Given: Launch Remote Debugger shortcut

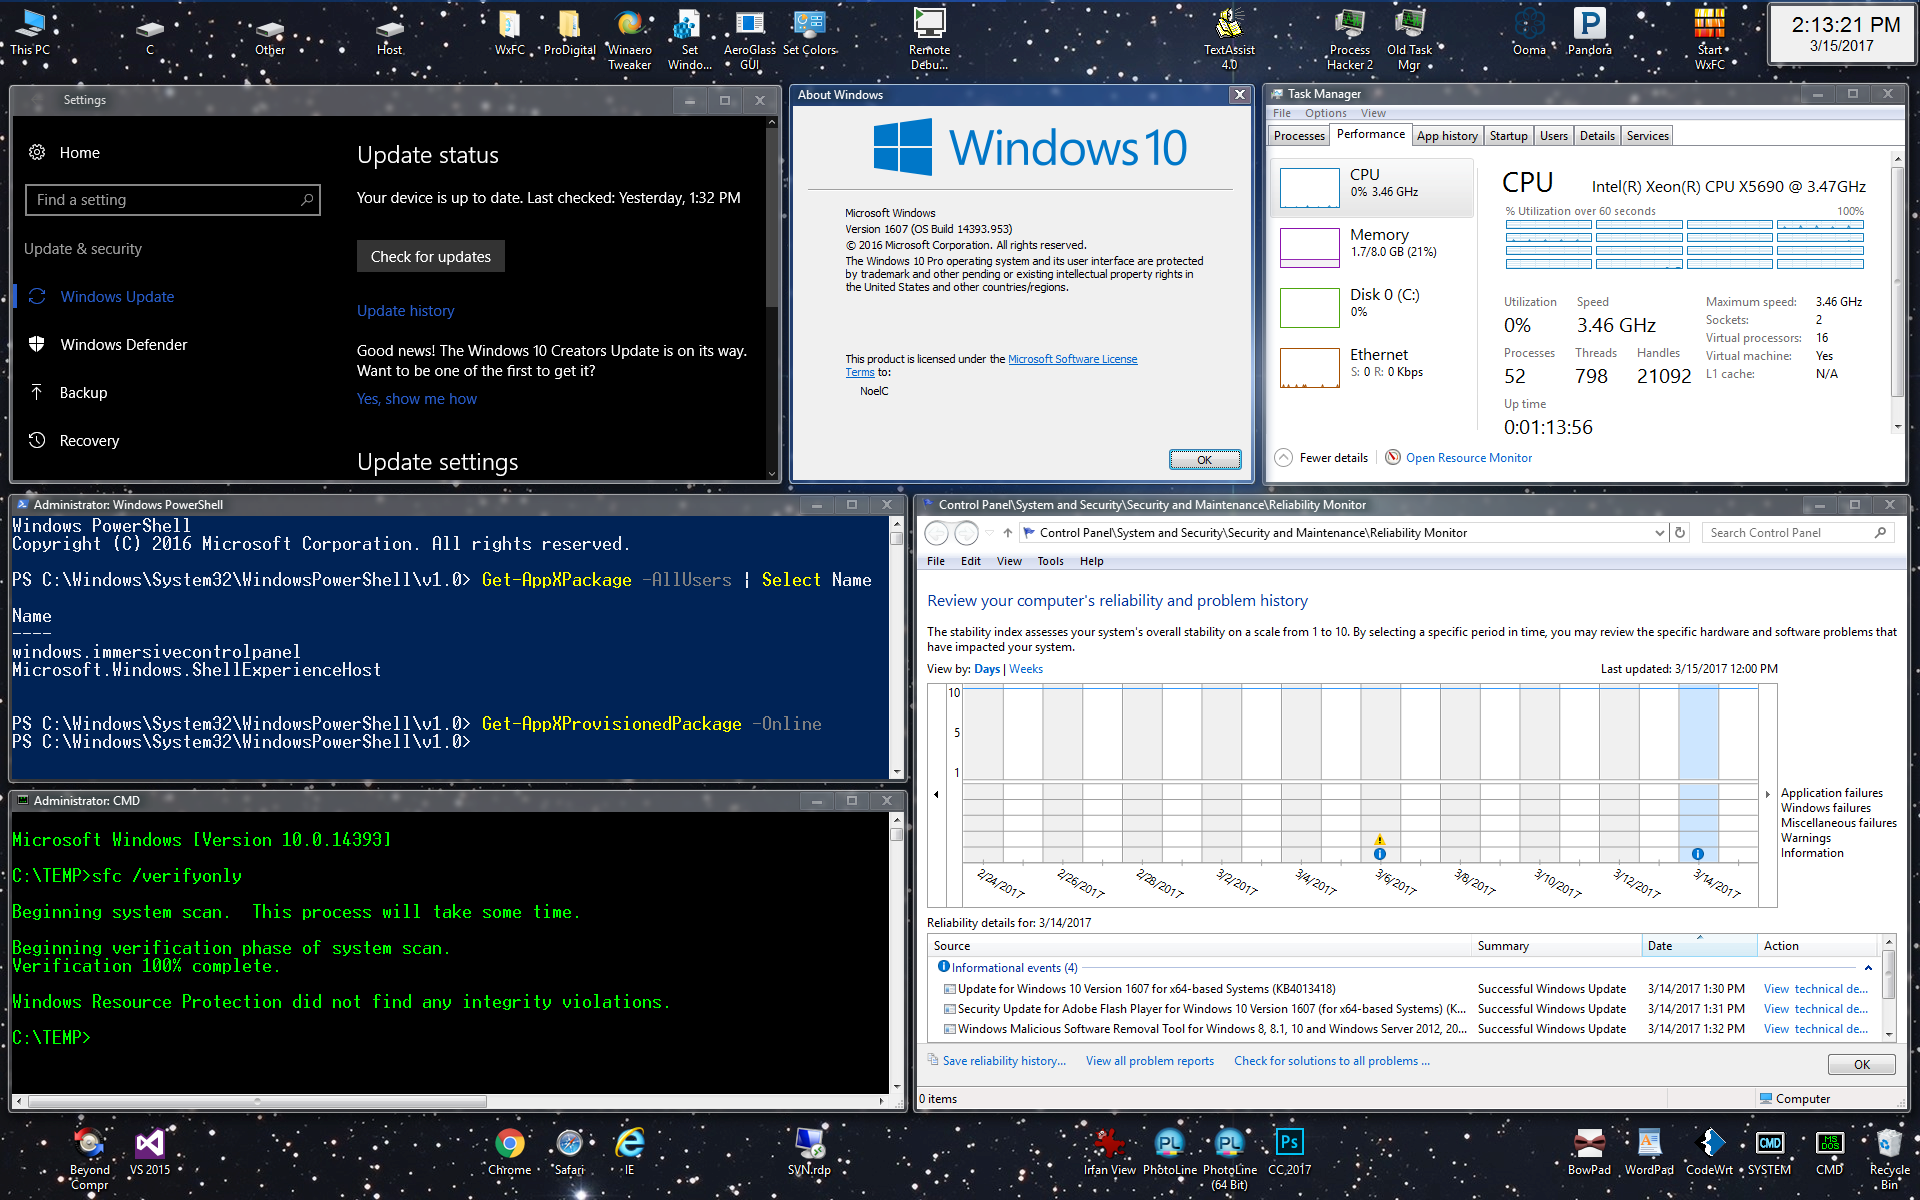Looking at the screenshot, I should click(930, 40).
